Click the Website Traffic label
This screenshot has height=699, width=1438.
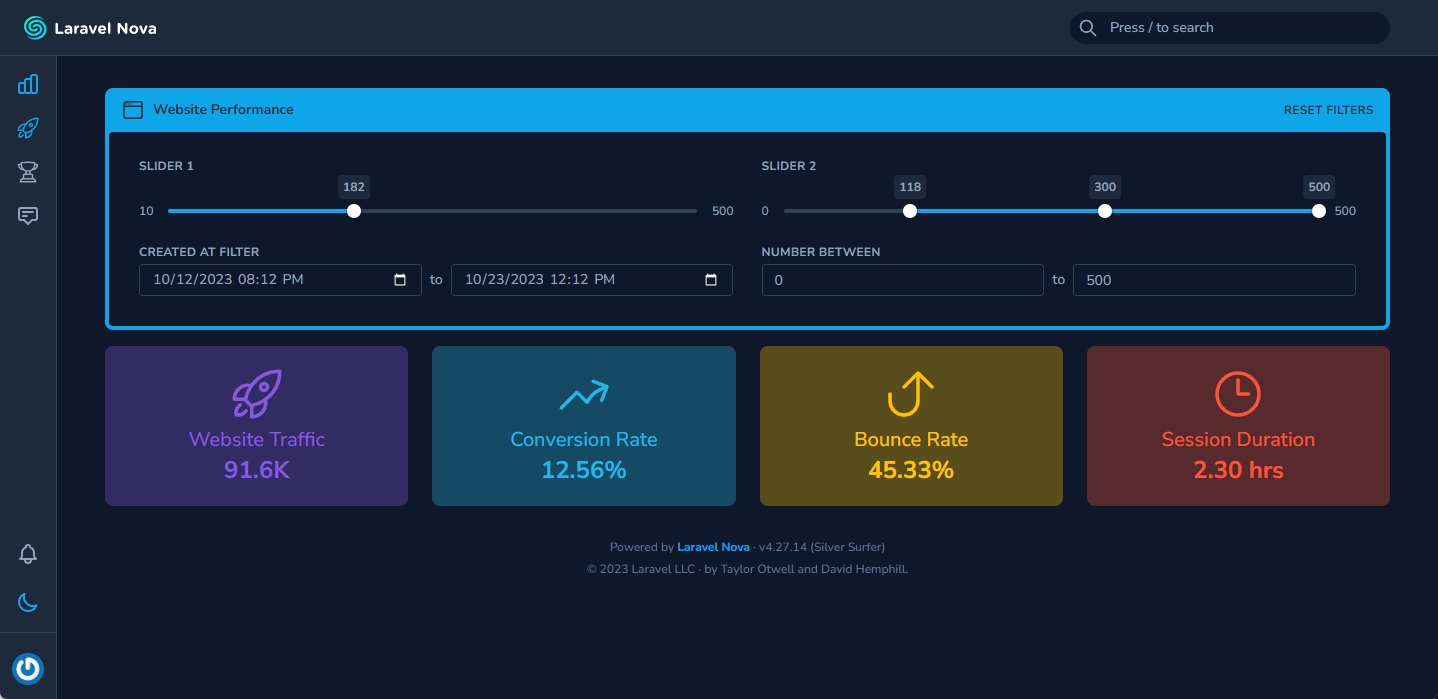[x=257, y=439]
